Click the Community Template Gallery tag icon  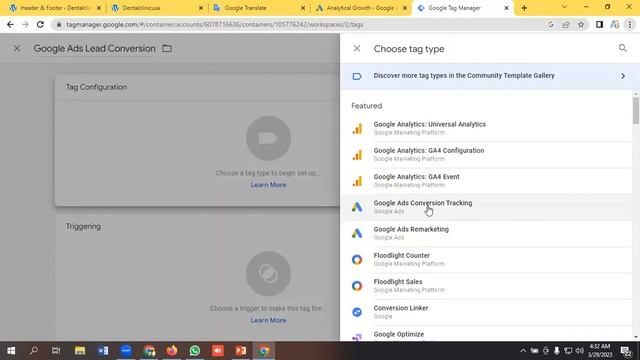click(x=357, y=76)
